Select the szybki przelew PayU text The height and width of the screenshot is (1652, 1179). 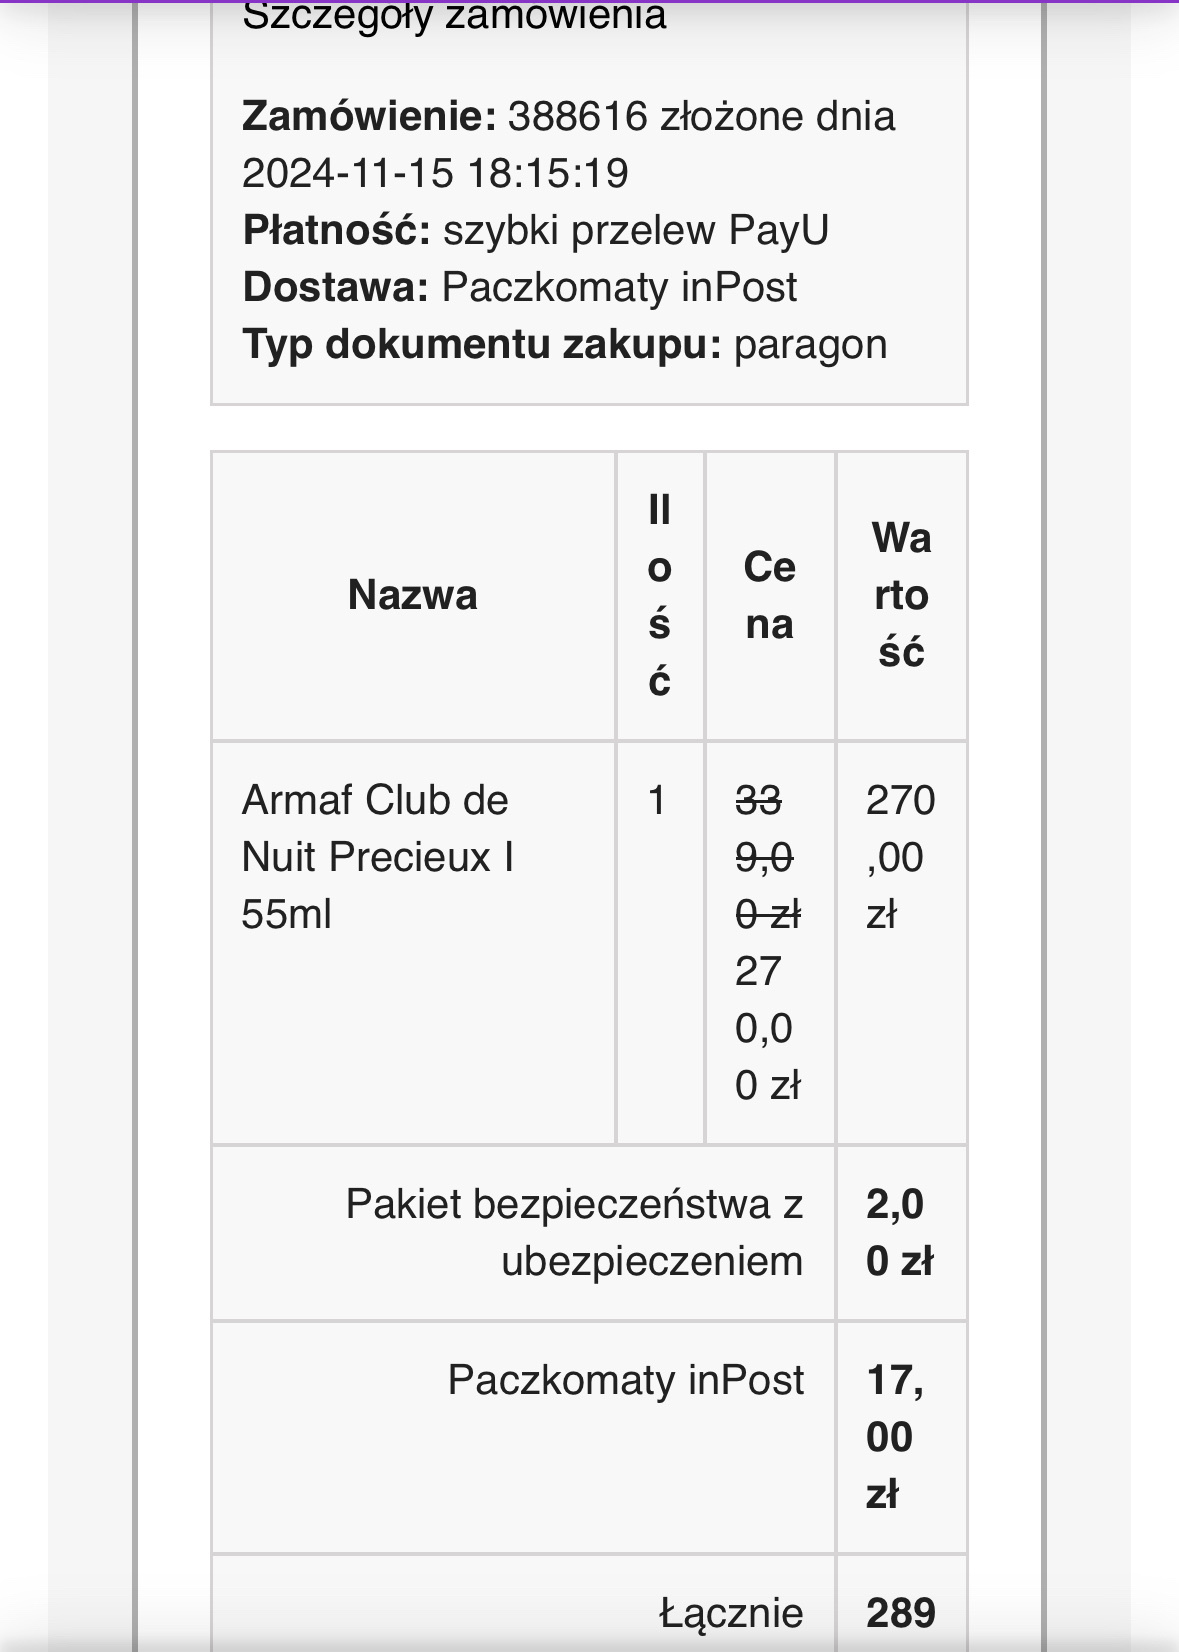coord(636,231)
